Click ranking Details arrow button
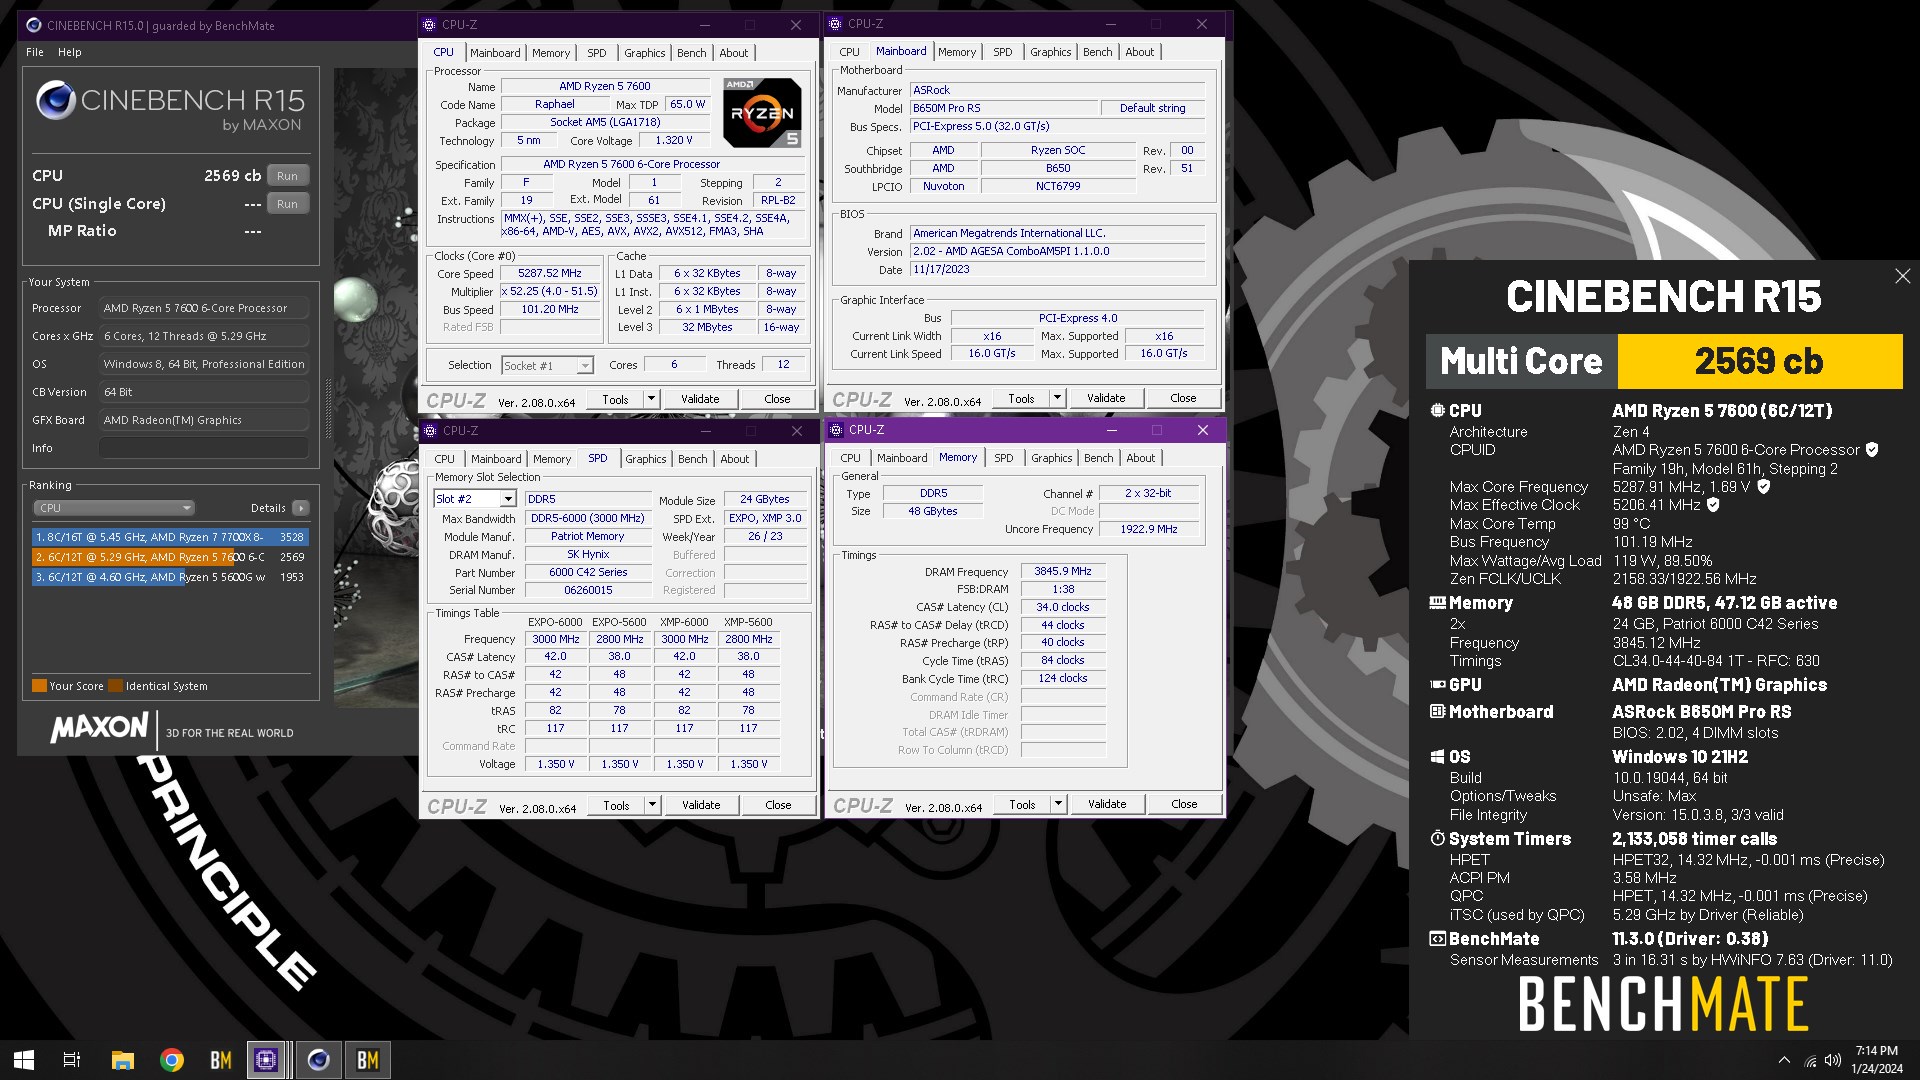Viewport: 1920px width, 1080px height. [301, 508]
